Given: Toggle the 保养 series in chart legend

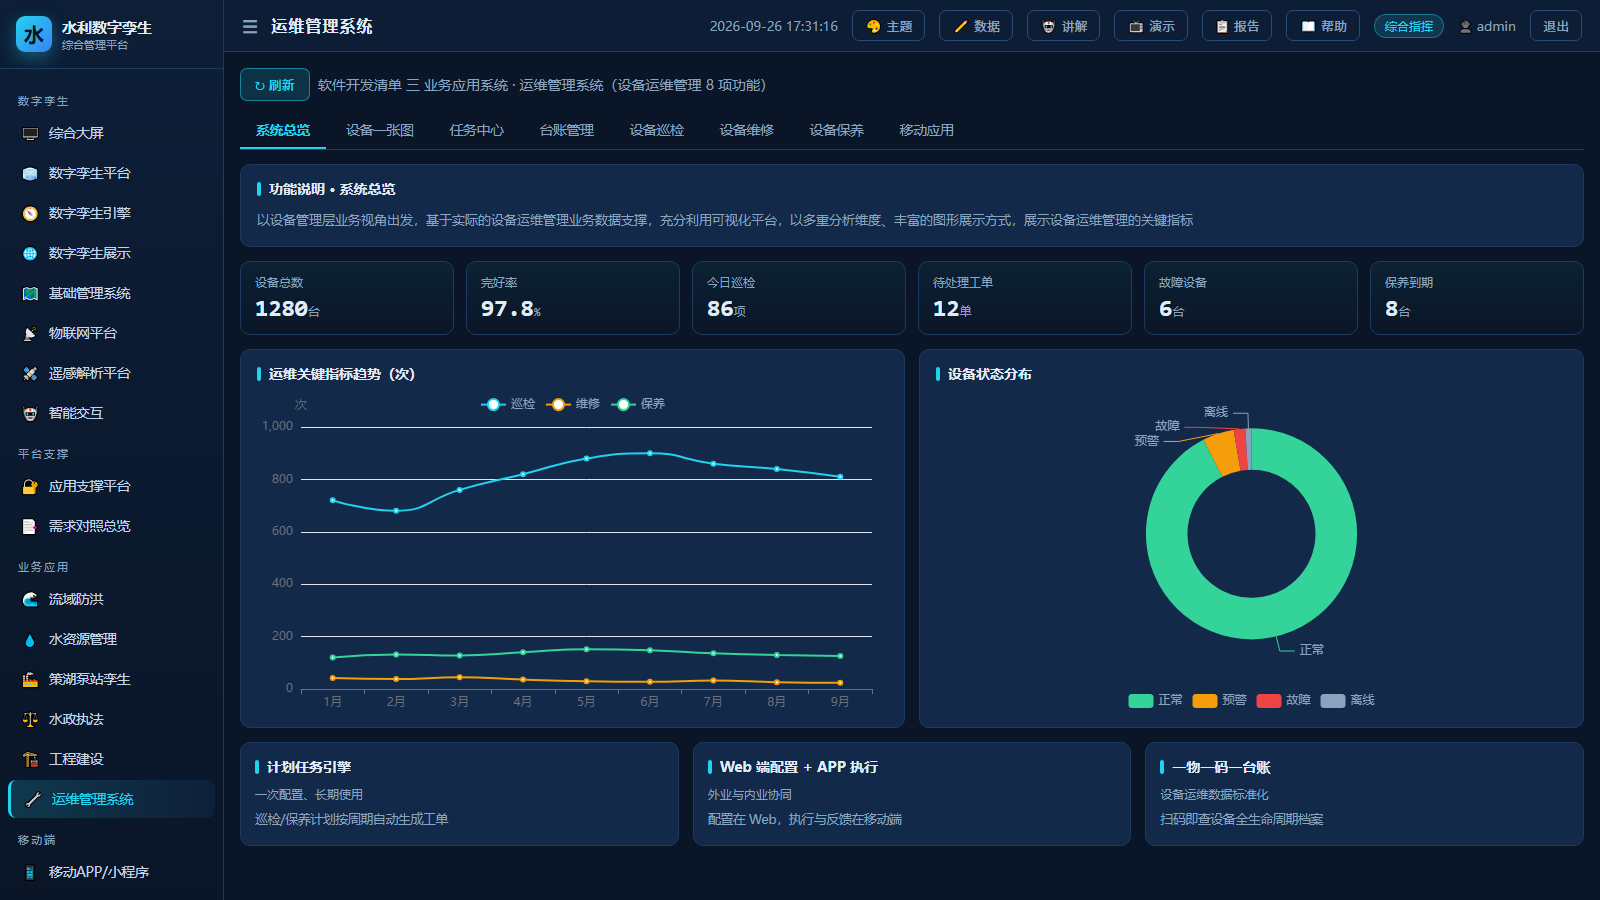Looking at the screenshot, I should click(638, 404).
